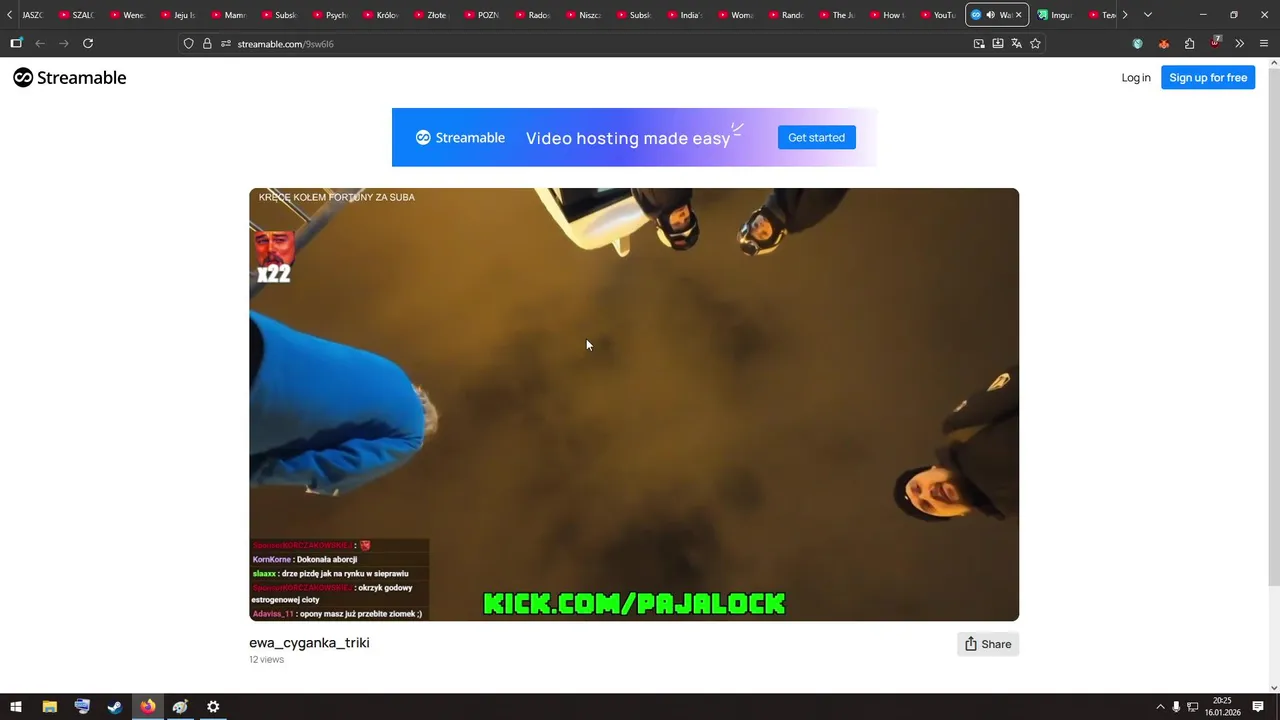
Task: Click the microphone icon in the system tray
Action: [1176, 707]
